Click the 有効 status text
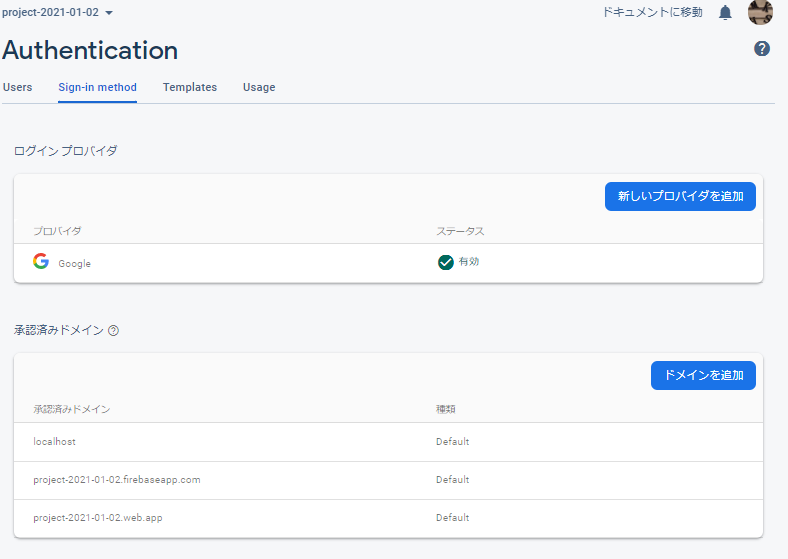This screenshot has height=559, width=788. coord(469,261)
